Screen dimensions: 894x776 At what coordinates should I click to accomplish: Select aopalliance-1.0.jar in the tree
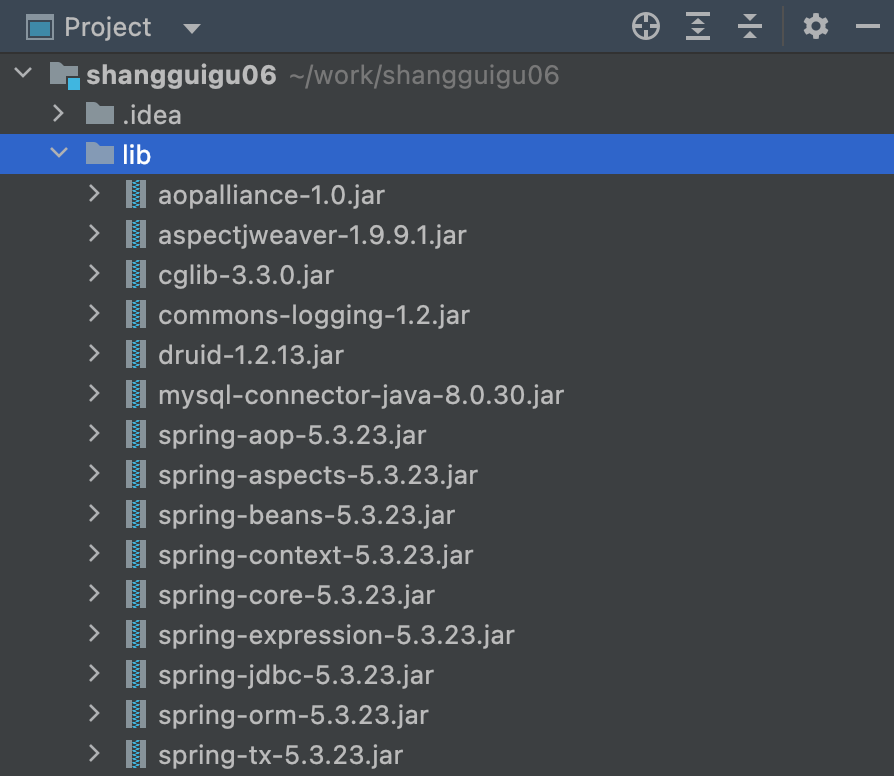point(271,195)
